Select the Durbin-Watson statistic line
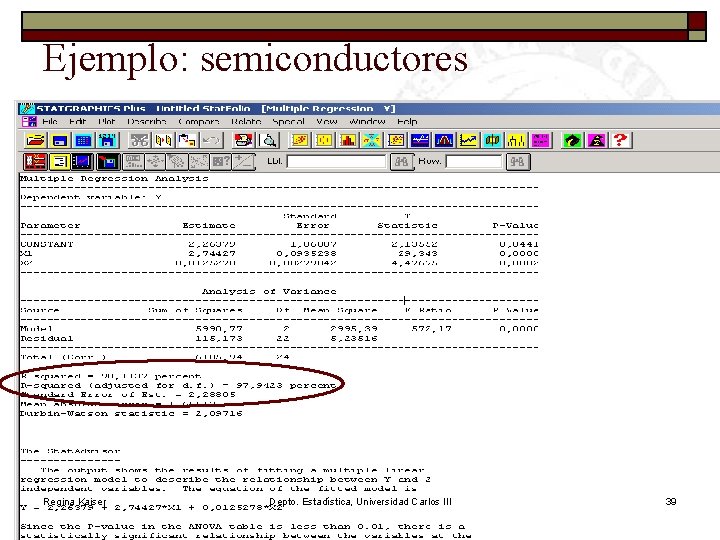The width and height of the screenshot is (720, 540). point(131,414)
